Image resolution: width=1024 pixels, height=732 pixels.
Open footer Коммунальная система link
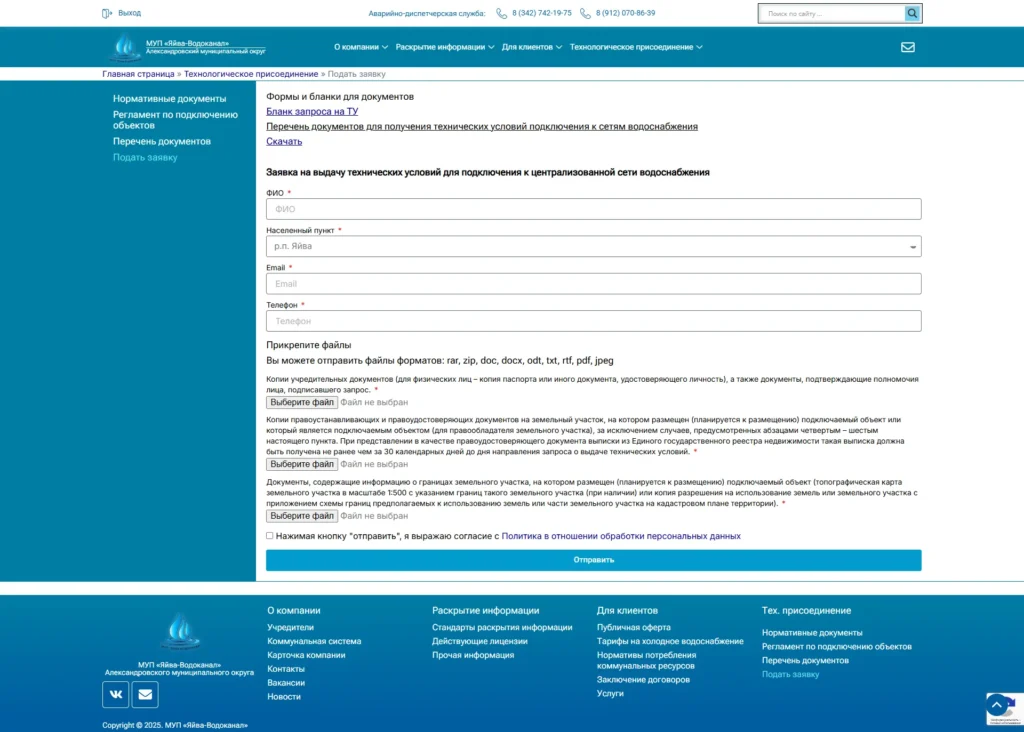[313, 641]
